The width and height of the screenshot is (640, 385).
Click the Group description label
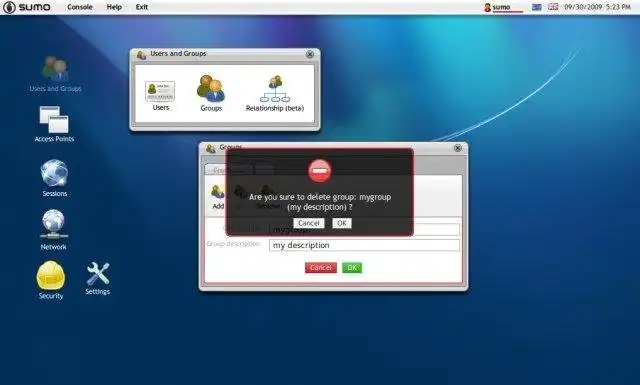233,244
